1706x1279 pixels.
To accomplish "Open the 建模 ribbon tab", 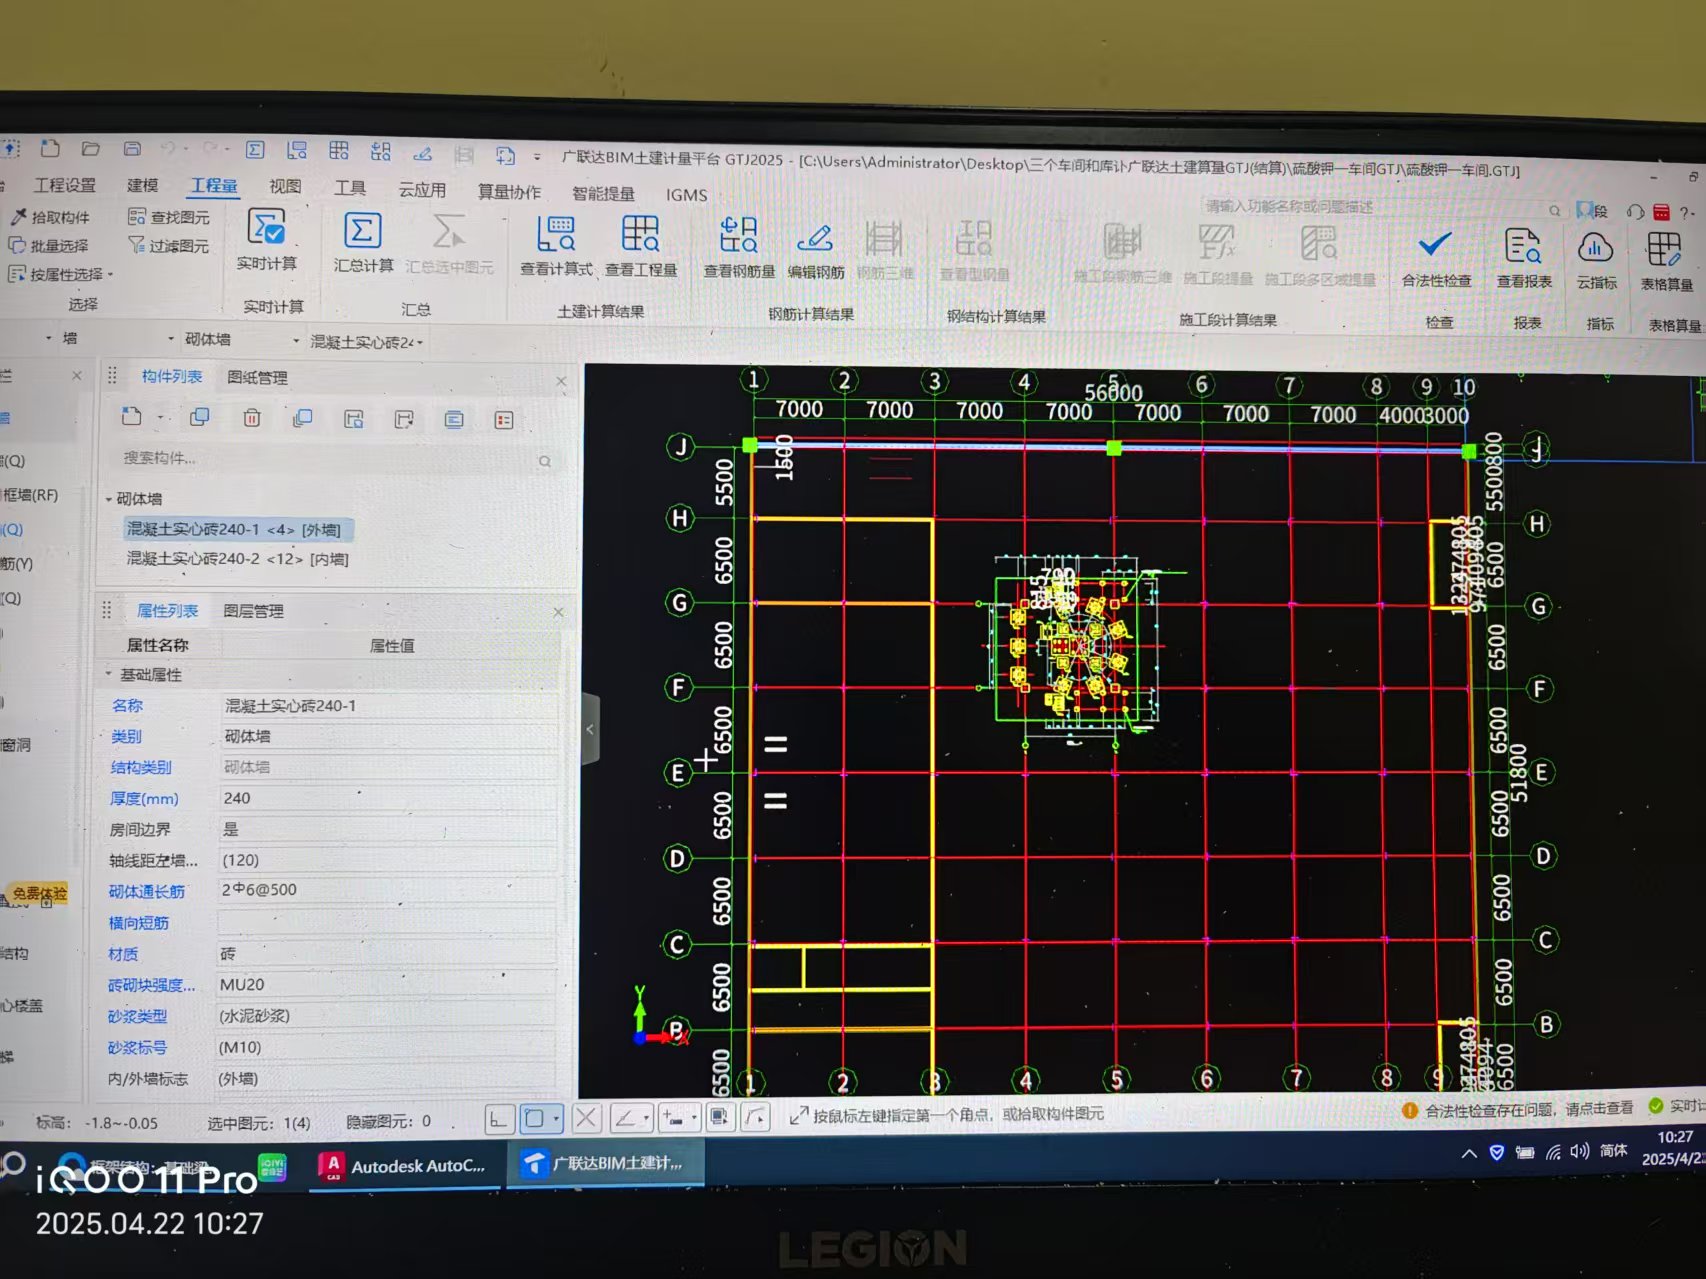I will [142, 185].
